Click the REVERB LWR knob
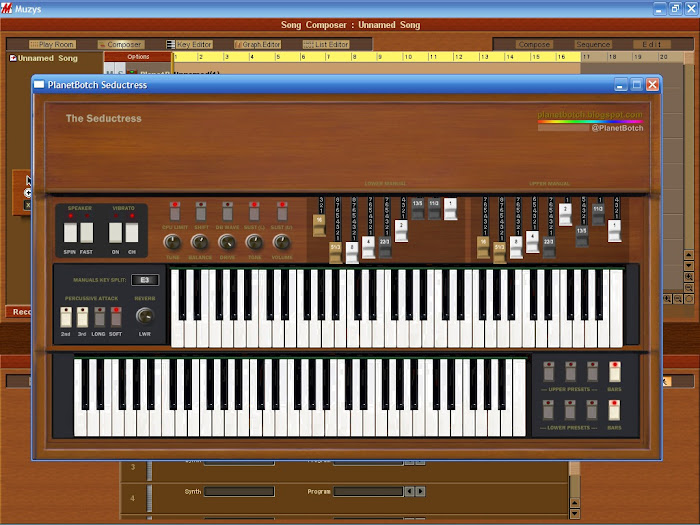This screenshot has height=525, width=700. click(144, 316)
